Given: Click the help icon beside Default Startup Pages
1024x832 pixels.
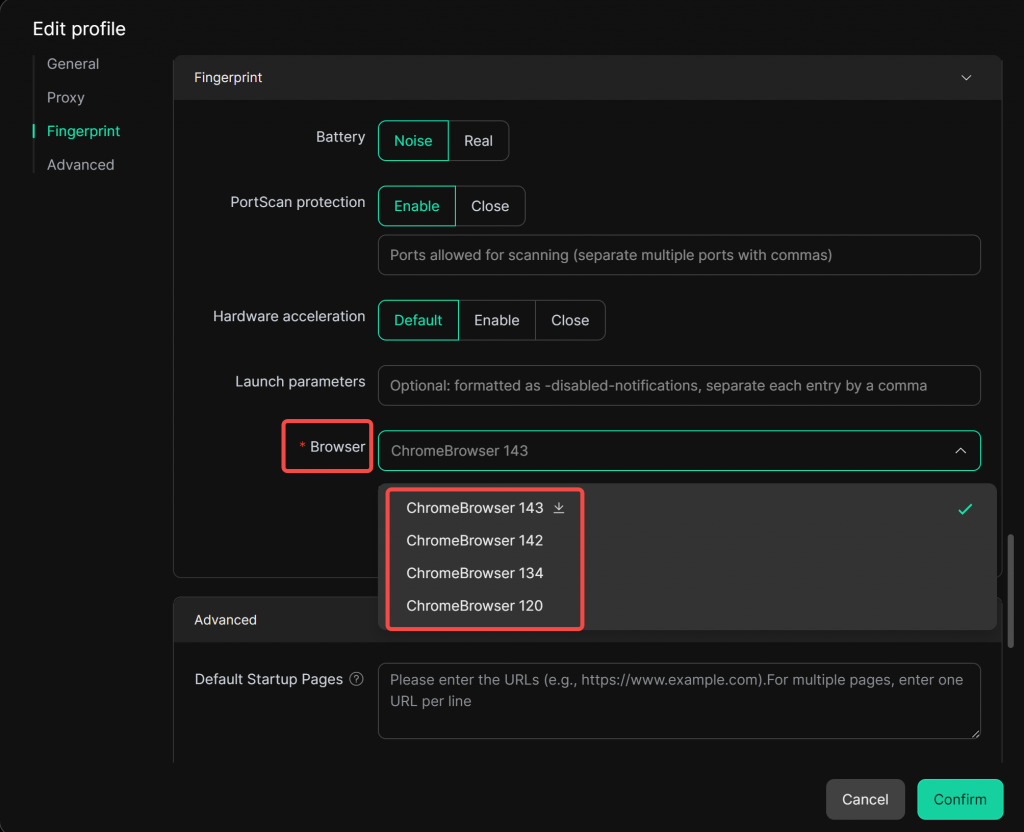Looking at the screenshot, I should [x=356, y=680].
